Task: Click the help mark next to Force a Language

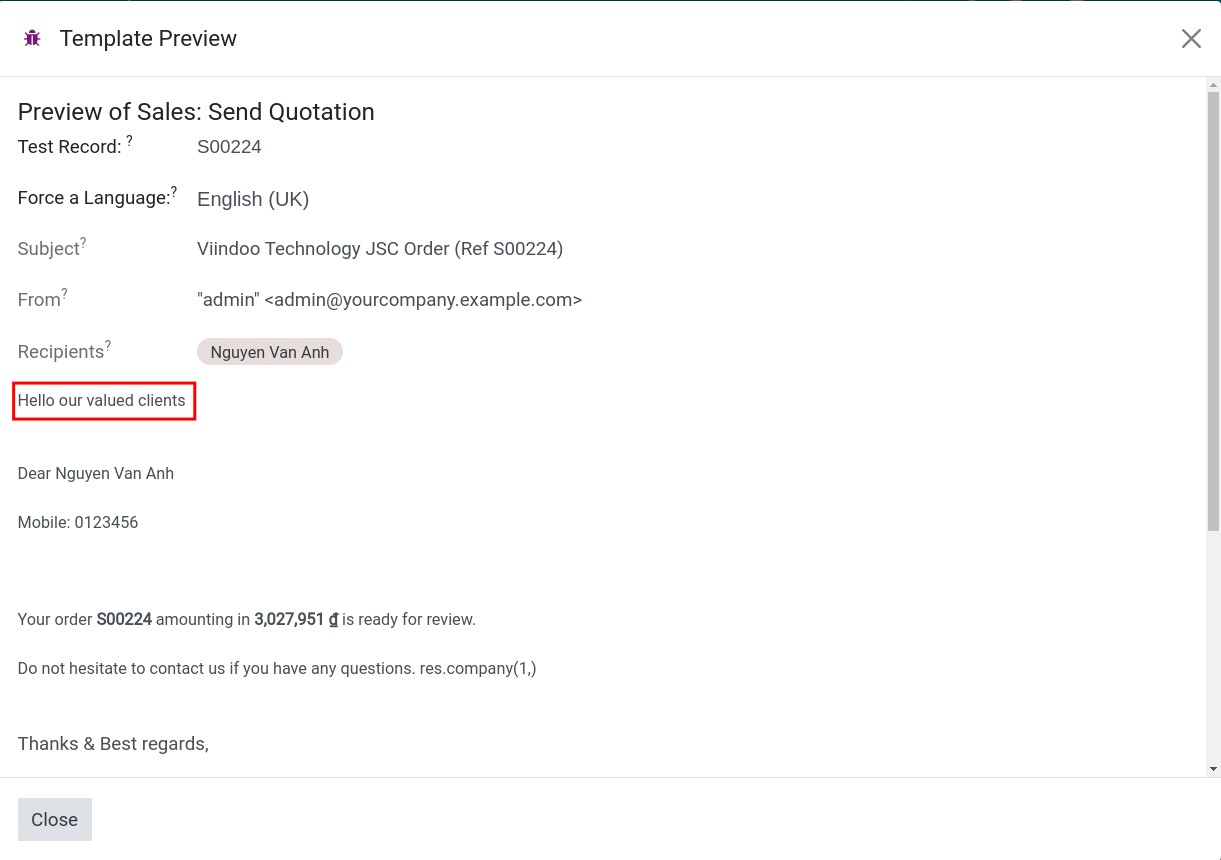Action: pyautogui.click(x=174, y=192)
